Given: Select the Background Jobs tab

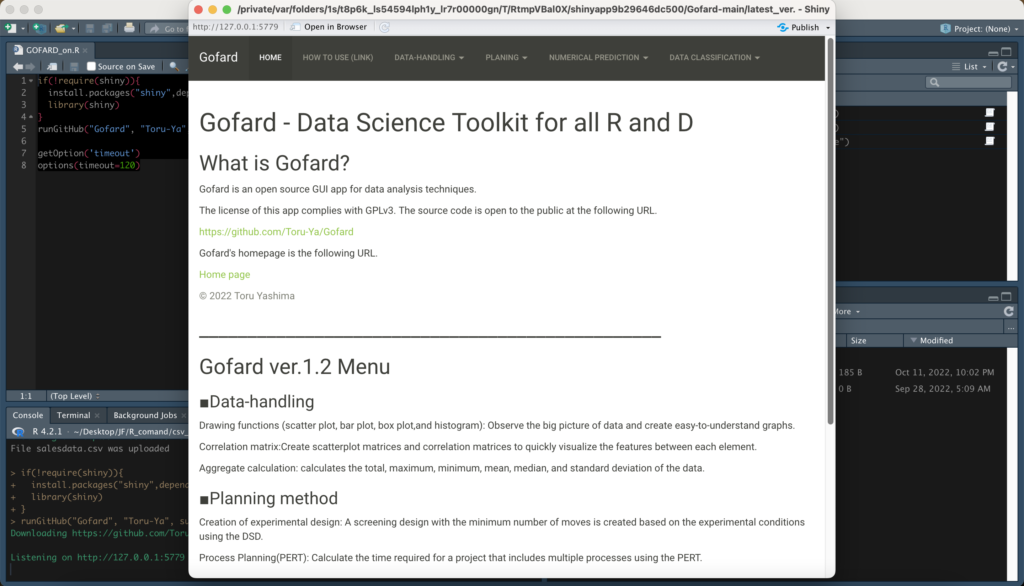Looking at the screenshot, I should pyautogui.click(x=145, y=415).
